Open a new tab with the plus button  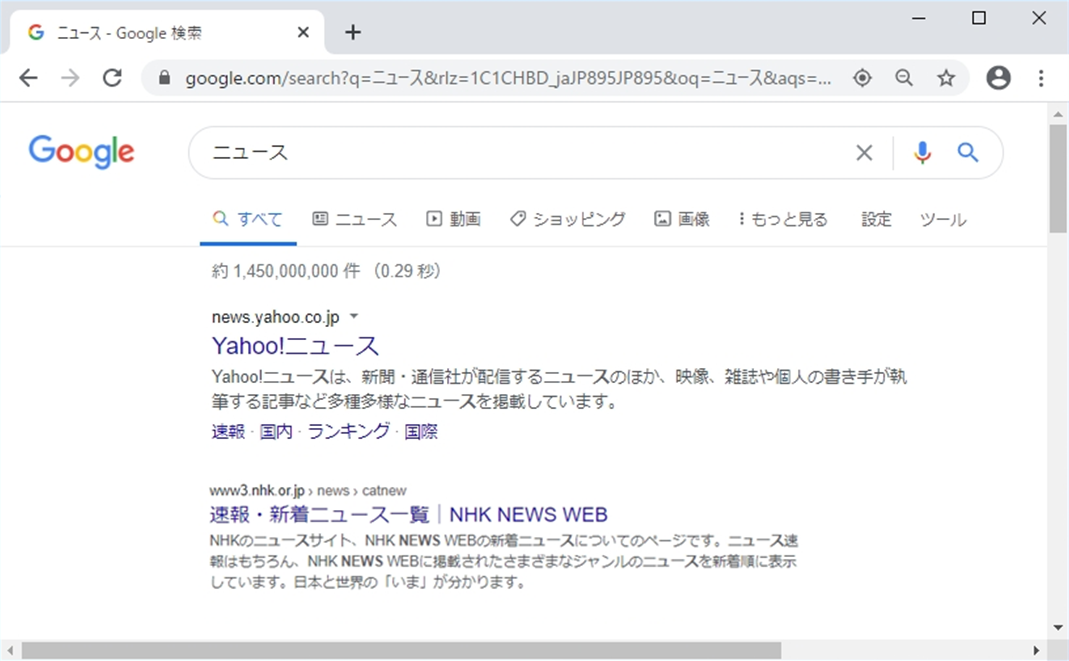coord(352,32)
